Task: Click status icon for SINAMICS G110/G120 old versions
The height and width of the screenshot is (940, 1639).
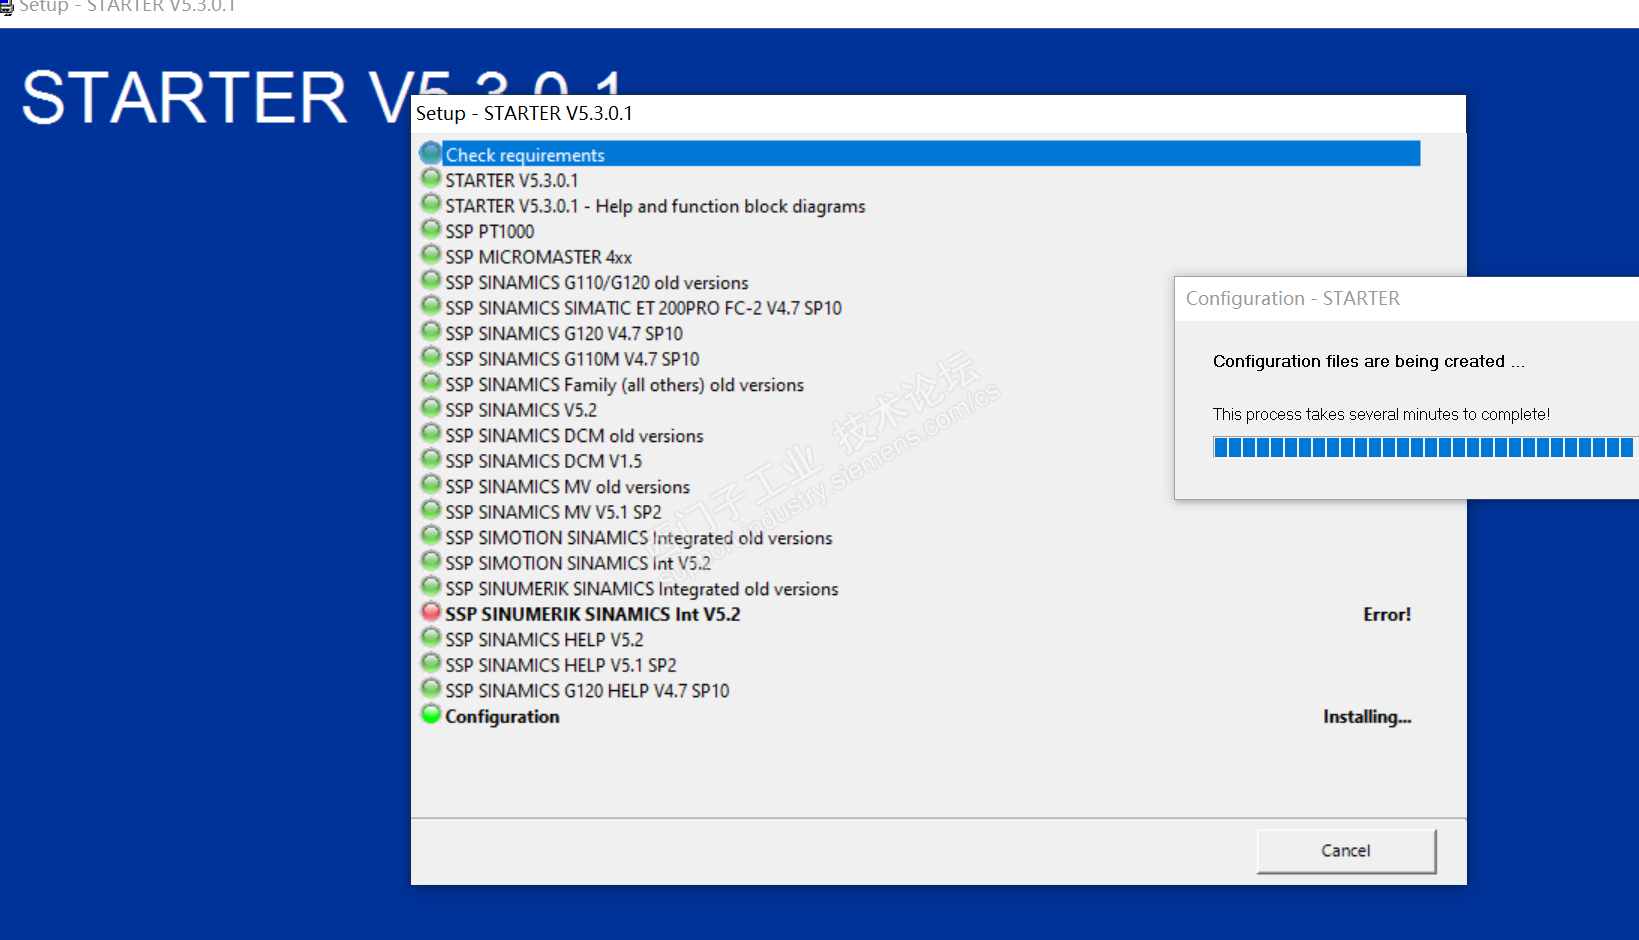Action: (431, 280)
